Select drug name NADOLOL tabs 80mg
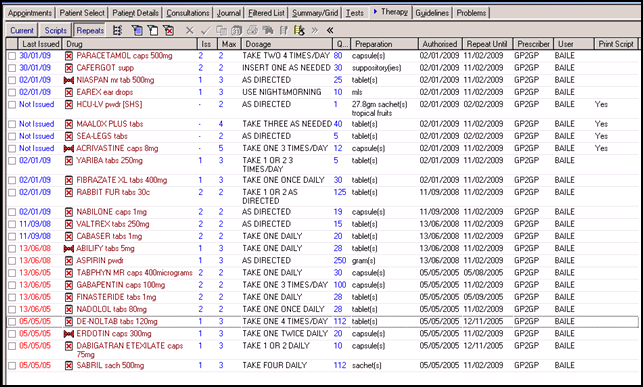 coord(112,310)
